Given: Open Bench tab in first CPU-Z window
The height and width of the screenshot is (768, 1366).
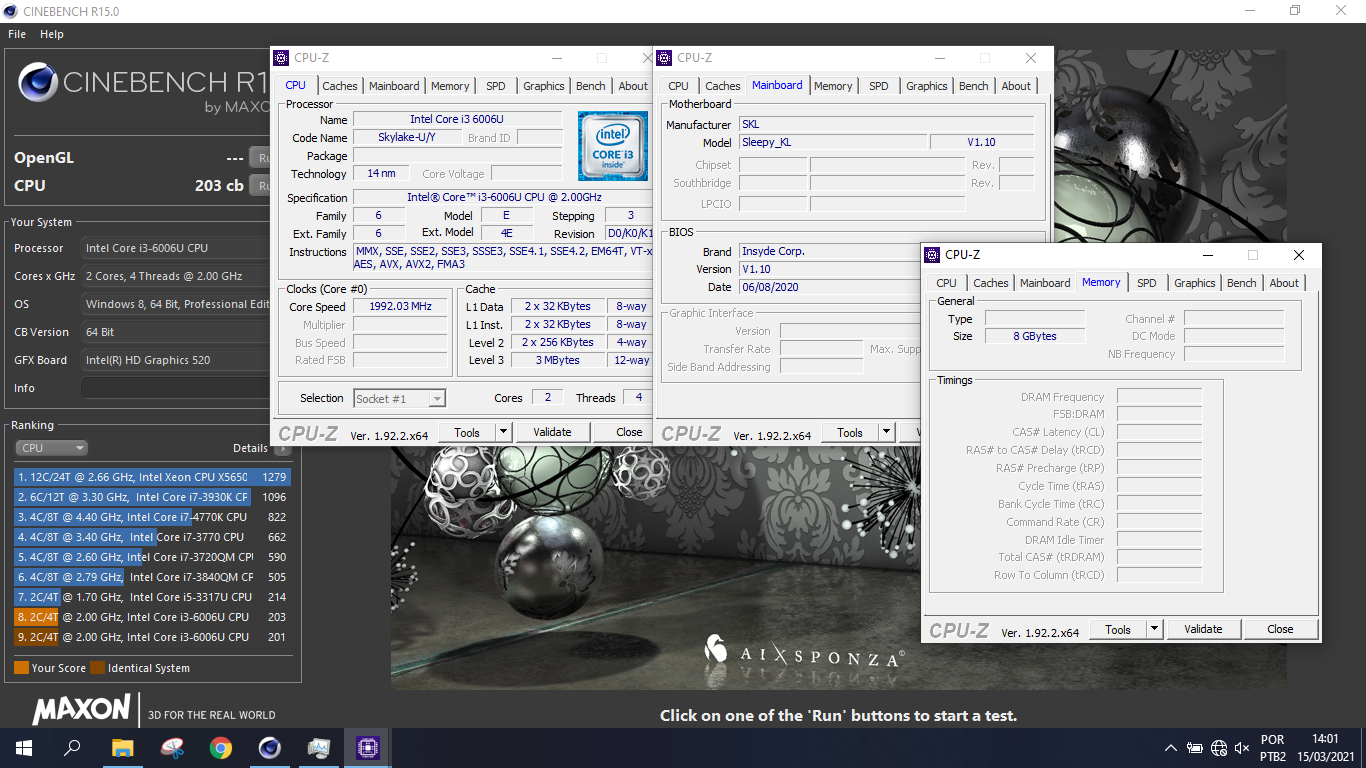Looking at the screenshot, I should (591, 86).
